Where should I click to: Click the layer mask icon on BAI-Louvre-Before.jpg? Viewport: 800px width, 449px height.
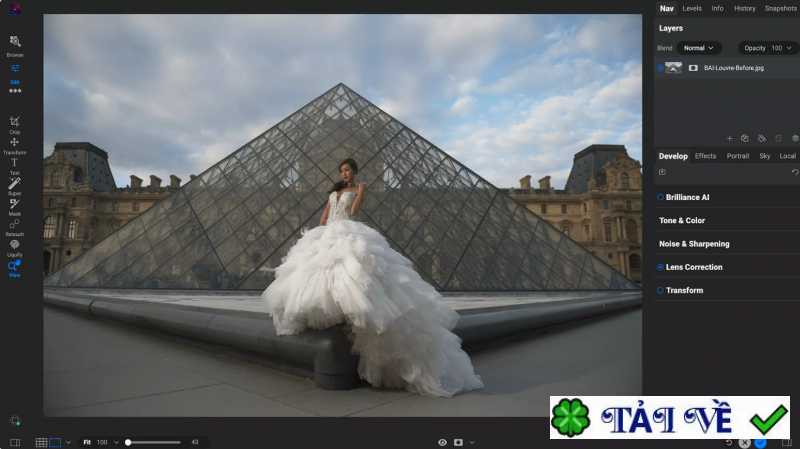coord(693,68)
